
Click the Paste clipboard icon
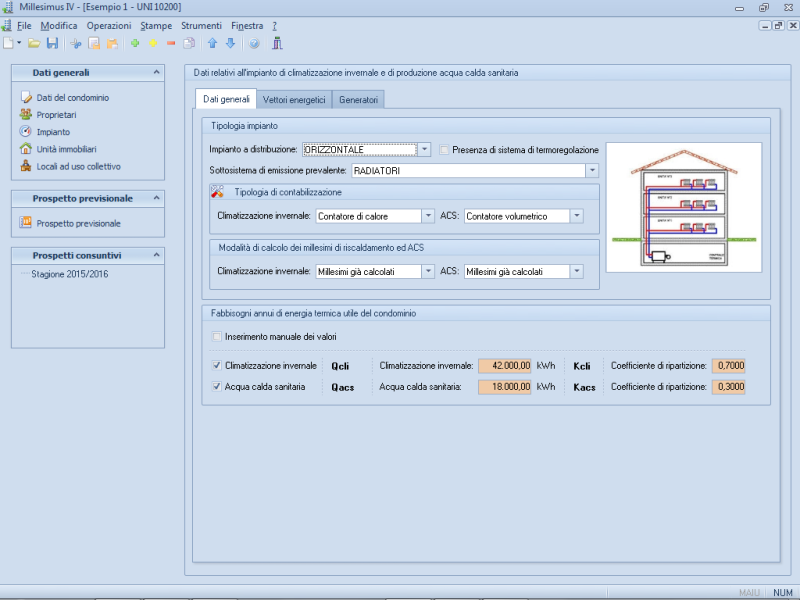coord(112,43)
